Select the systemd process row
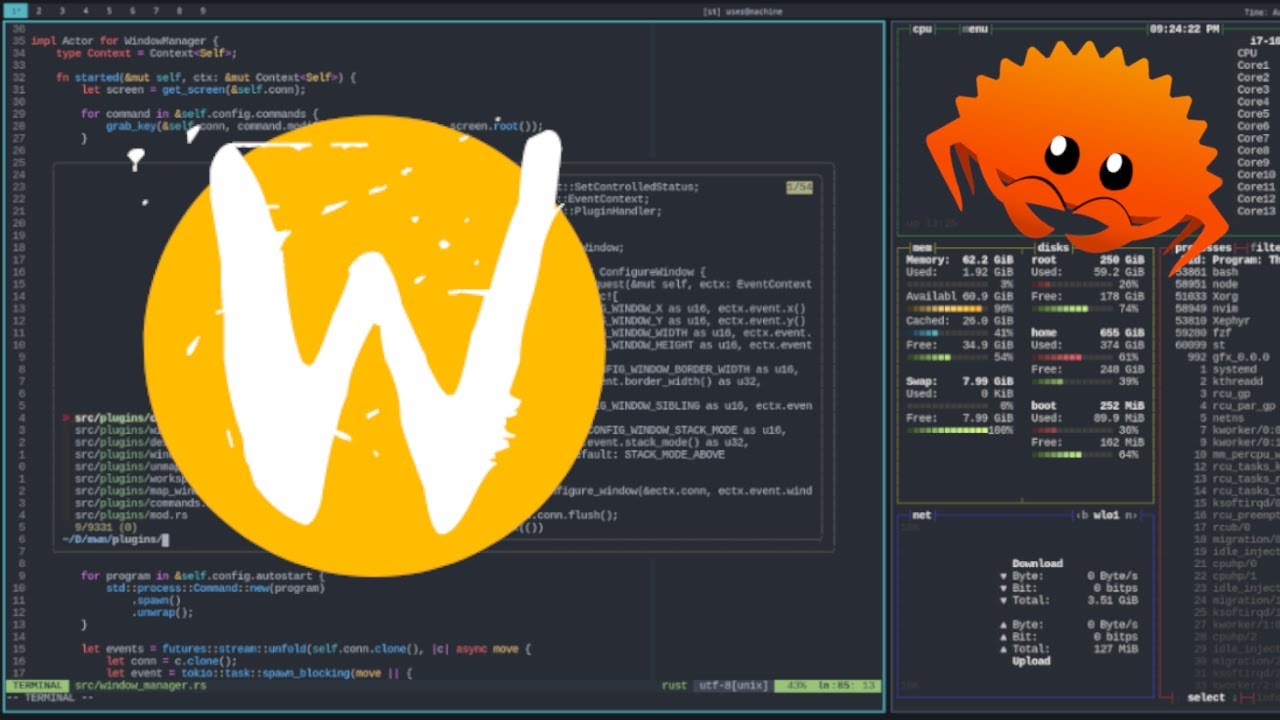The image size is (1280, 720). click(1227, 369)
